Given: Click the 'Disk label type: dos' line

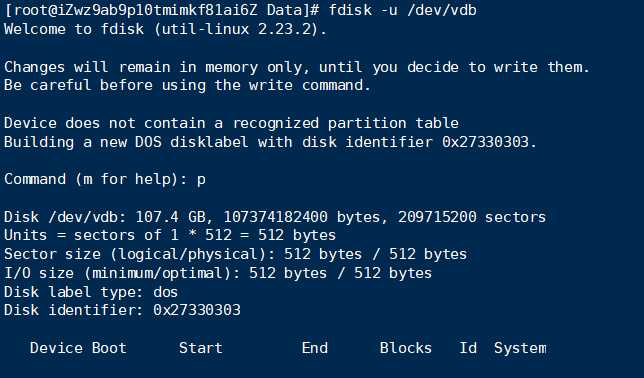Looking at the screenshot, I should pos(91,292).
